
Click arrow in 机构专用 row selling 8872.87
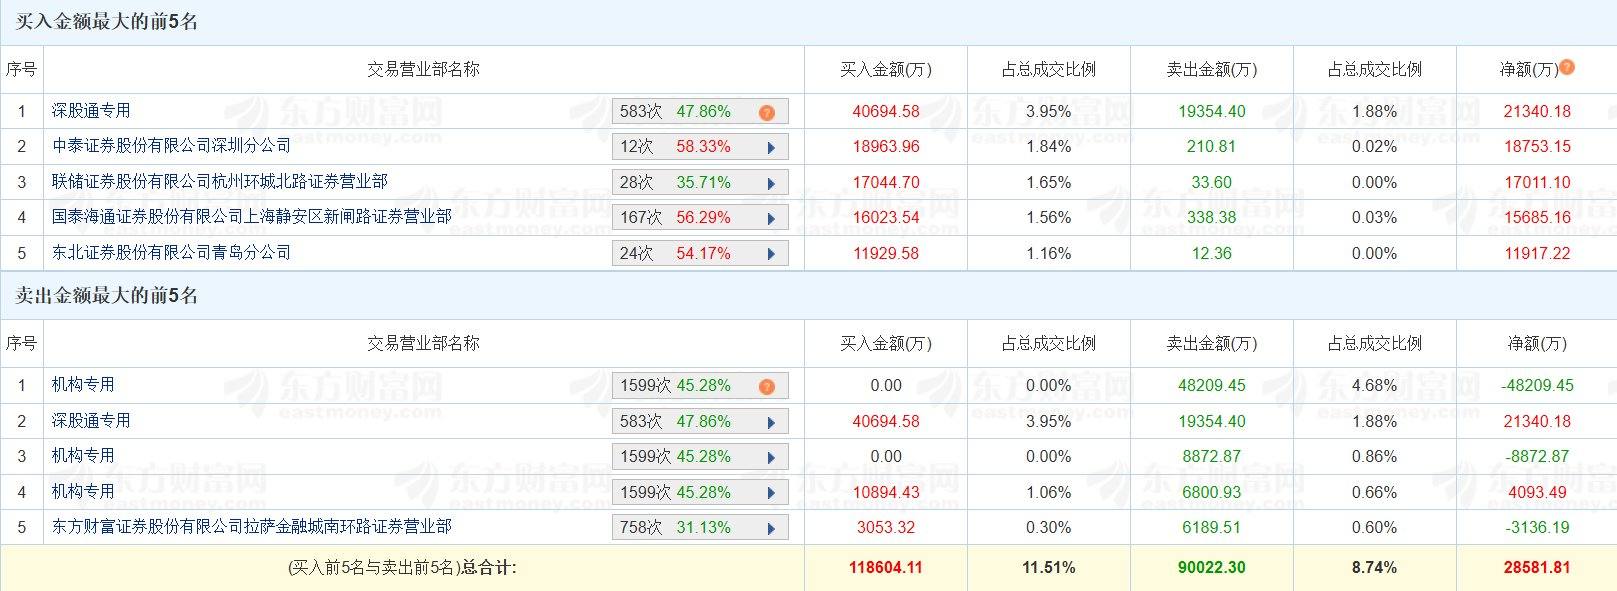(x=771, y=457)
